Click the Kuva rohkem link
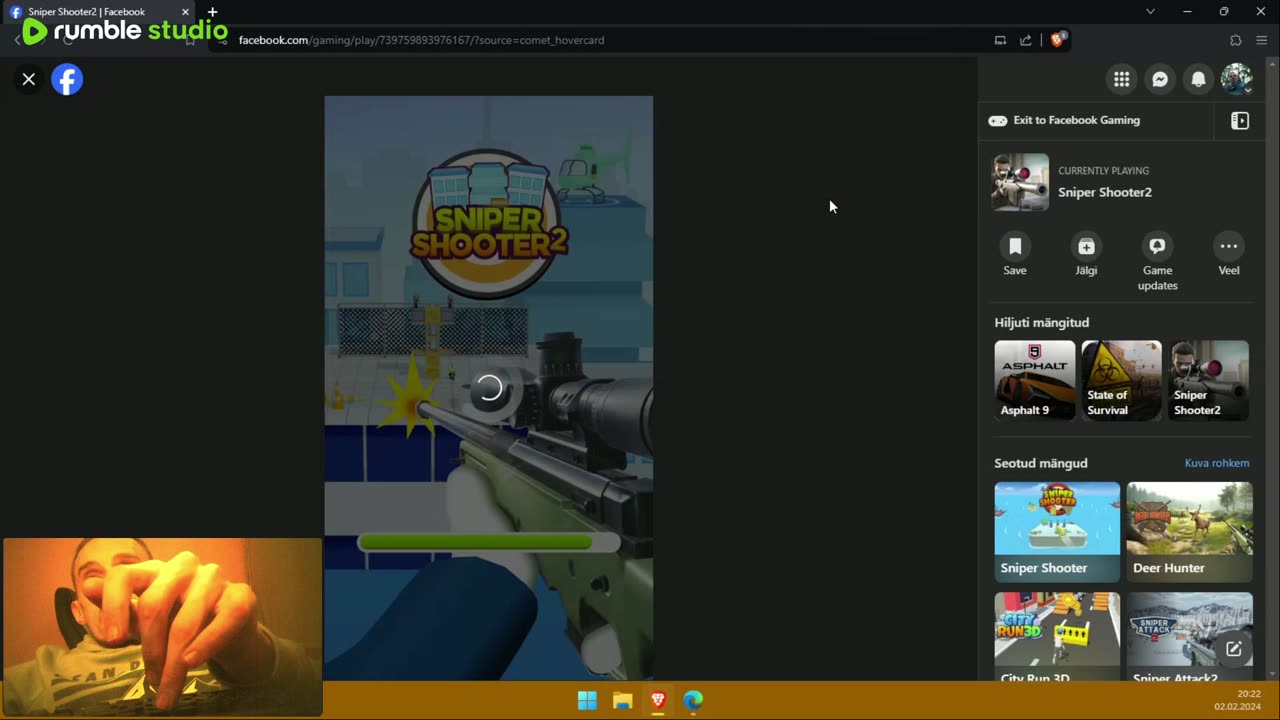This screenshot has height=720, width=1280. pos(1217,463)
